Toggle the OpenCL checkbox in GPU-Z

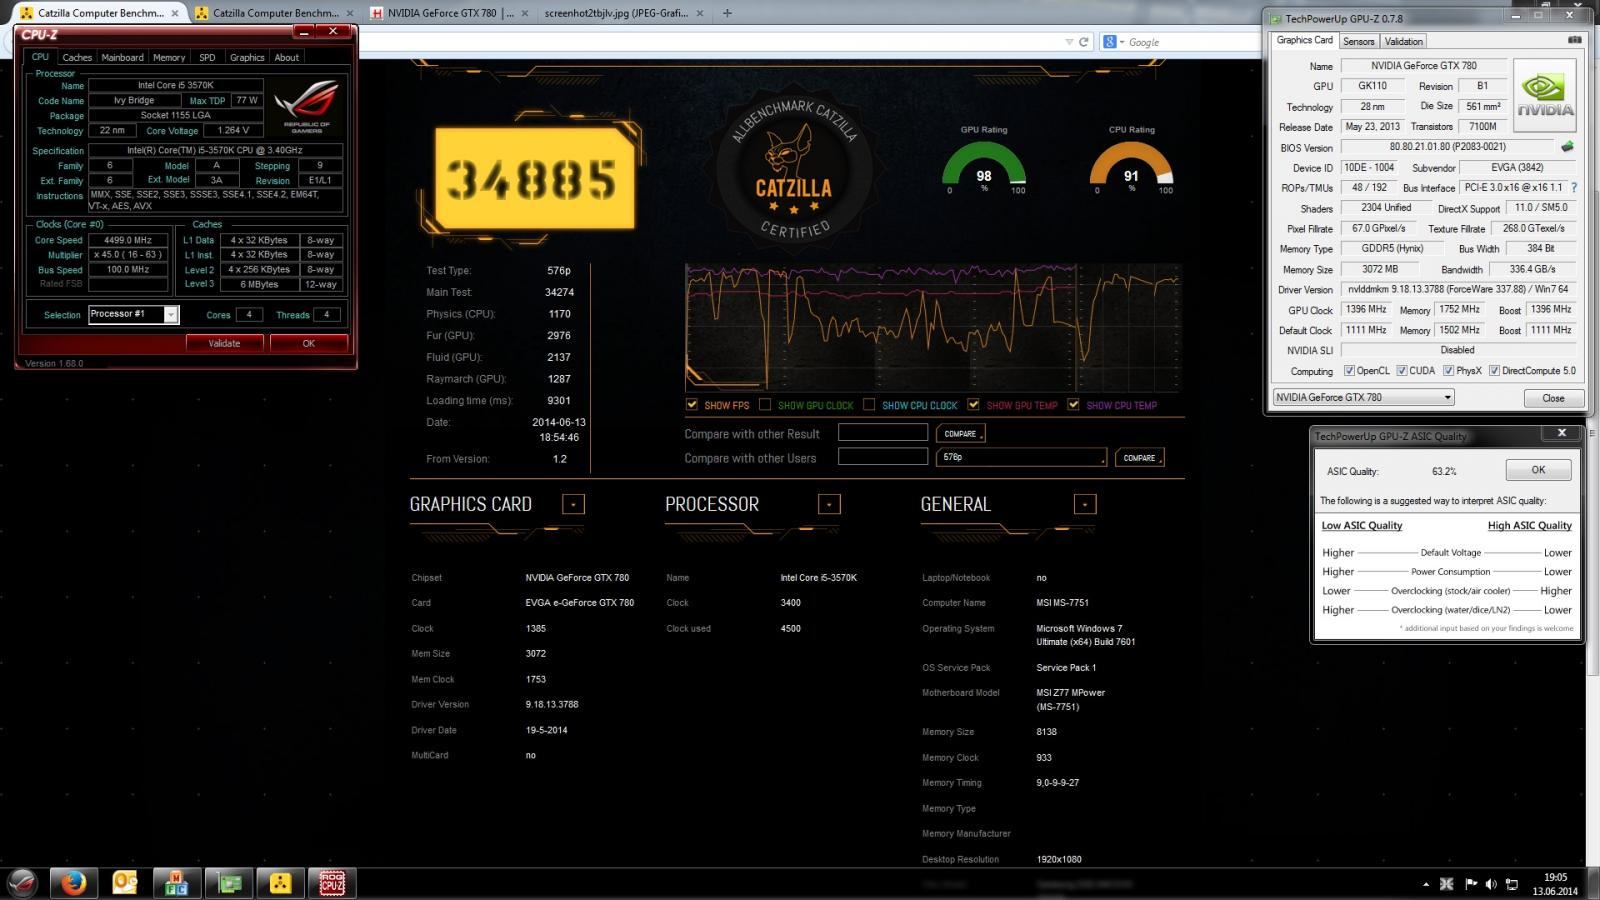click(1349, 371)
